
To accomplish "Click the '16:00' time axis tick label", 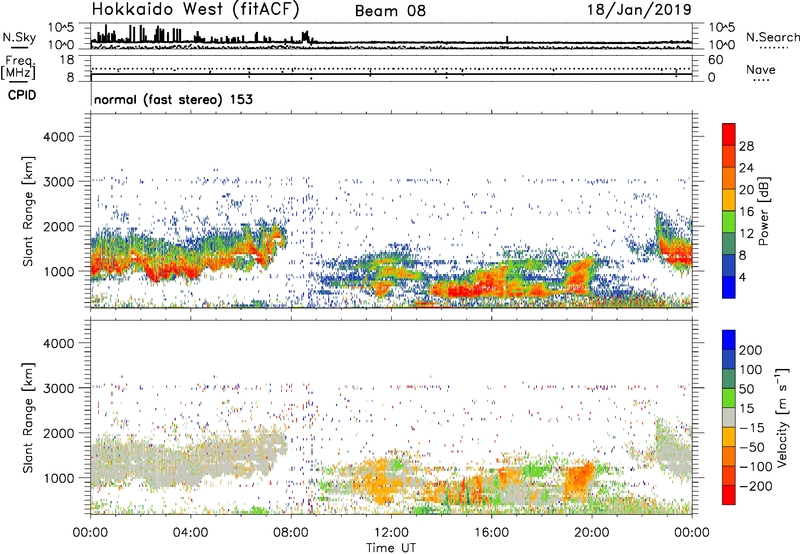I will pyautogui.click(x=491, y=533).
